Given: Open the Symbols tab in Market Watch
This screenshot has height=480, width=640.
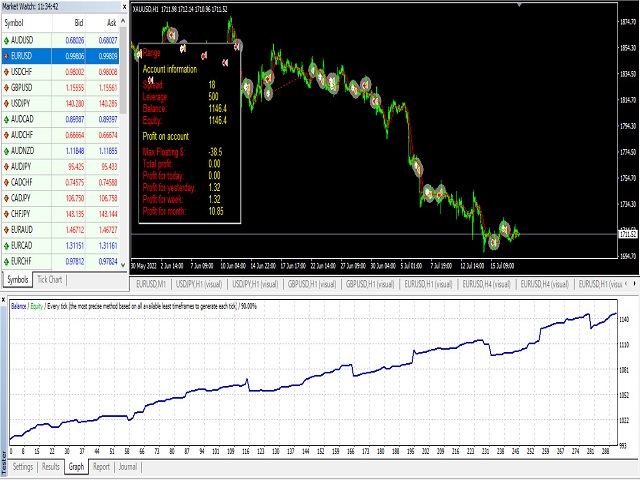Looking at the screenshot, I should (18, 279).
